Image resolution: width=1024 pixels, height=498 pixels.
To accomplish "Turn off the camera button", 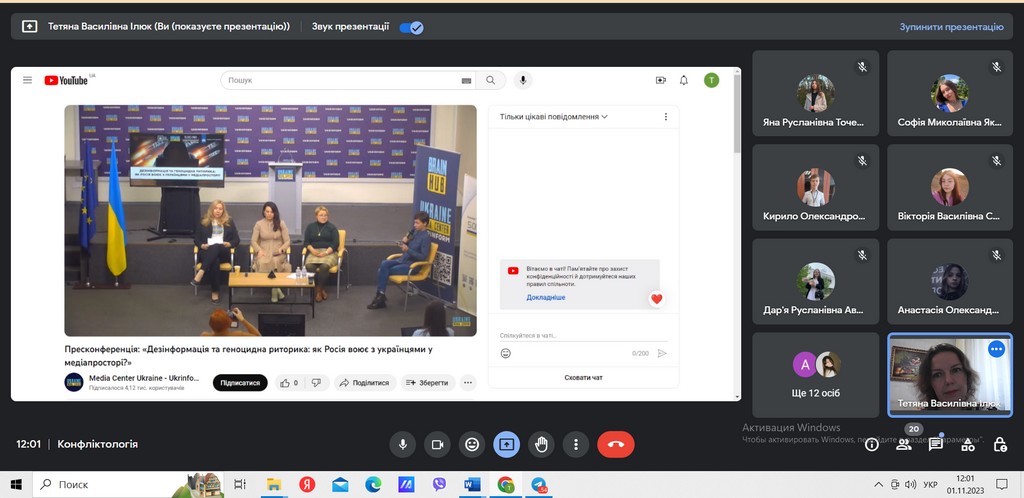I will (437, 444).
